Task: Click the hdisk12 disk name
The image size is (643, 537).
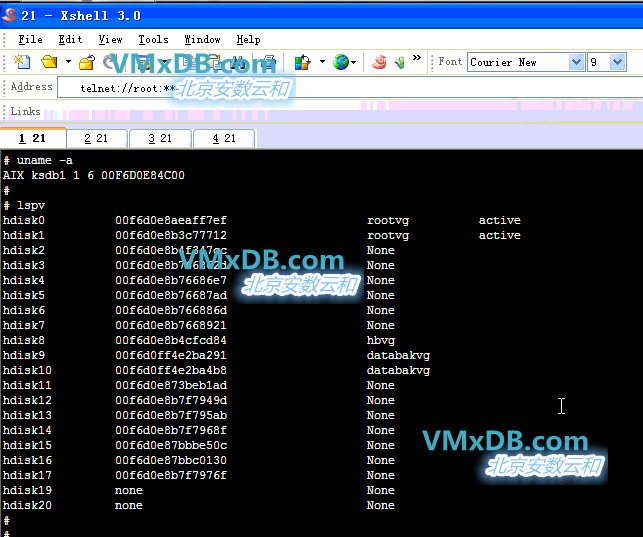Action: [27, 400]
